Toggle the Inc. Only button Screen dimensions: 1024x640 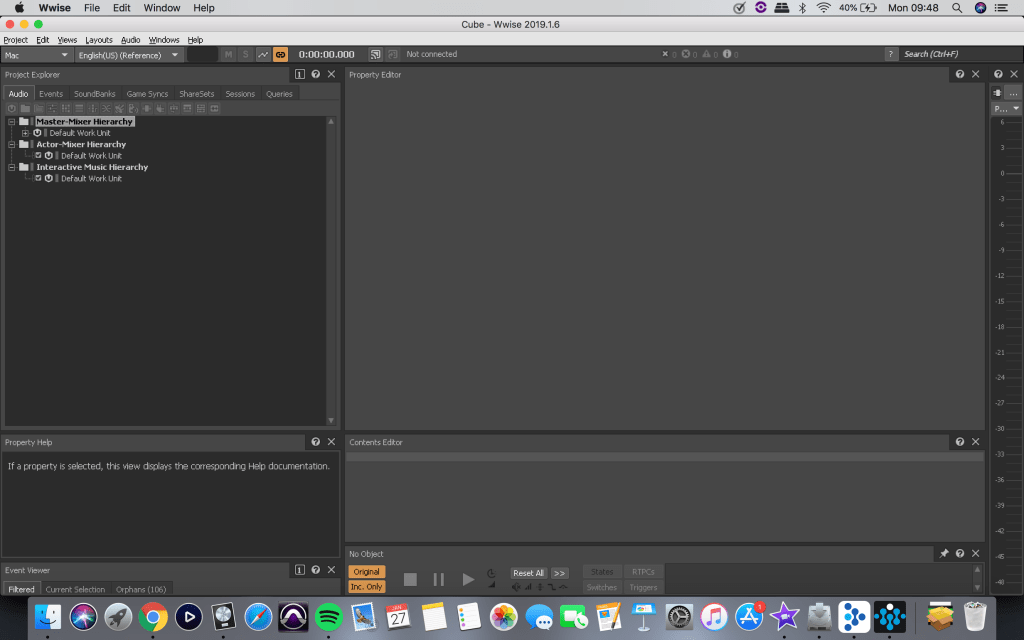click(366, 587)
